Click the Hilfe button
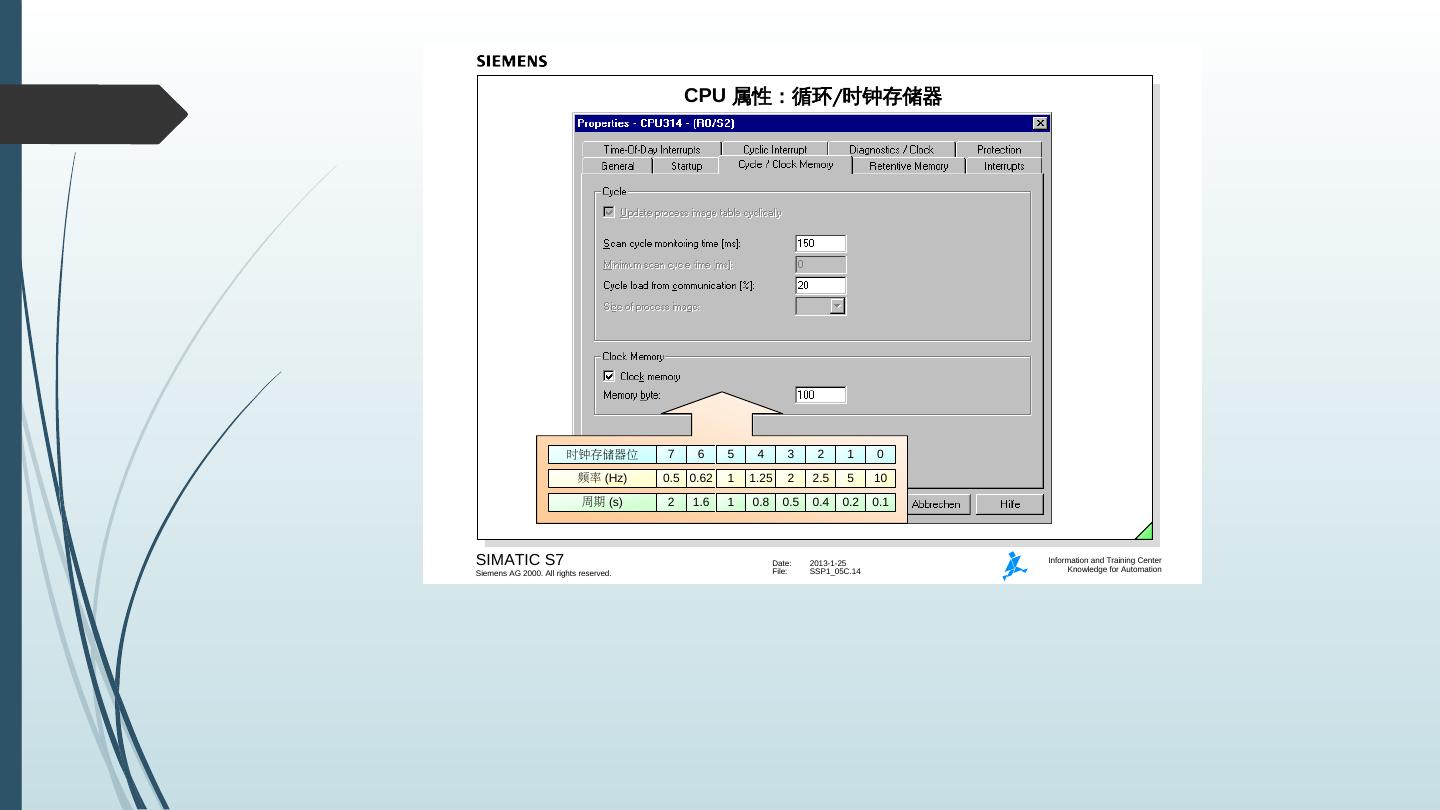 coord(1010,504)
